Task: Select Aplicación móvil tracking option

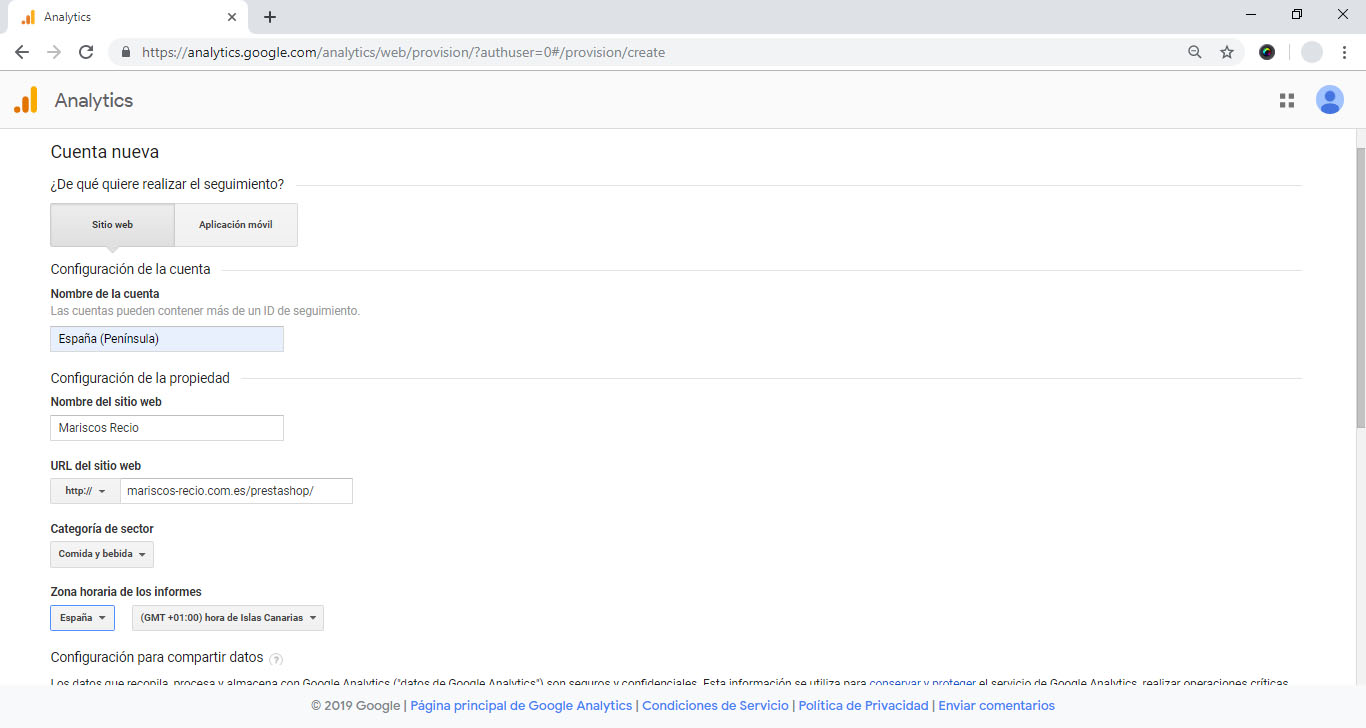Action: (236, 225)
